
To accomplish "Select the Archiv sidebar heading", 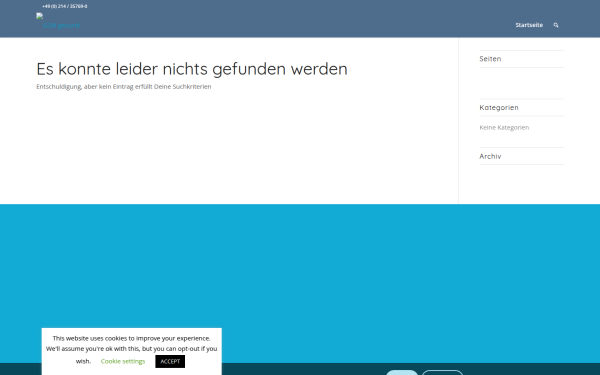I will click(x=490, y=156).
